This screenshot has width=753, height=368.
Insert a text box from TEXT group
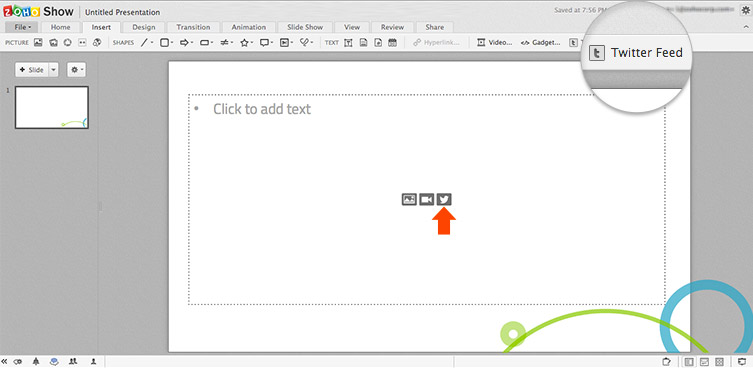point(348,42)
